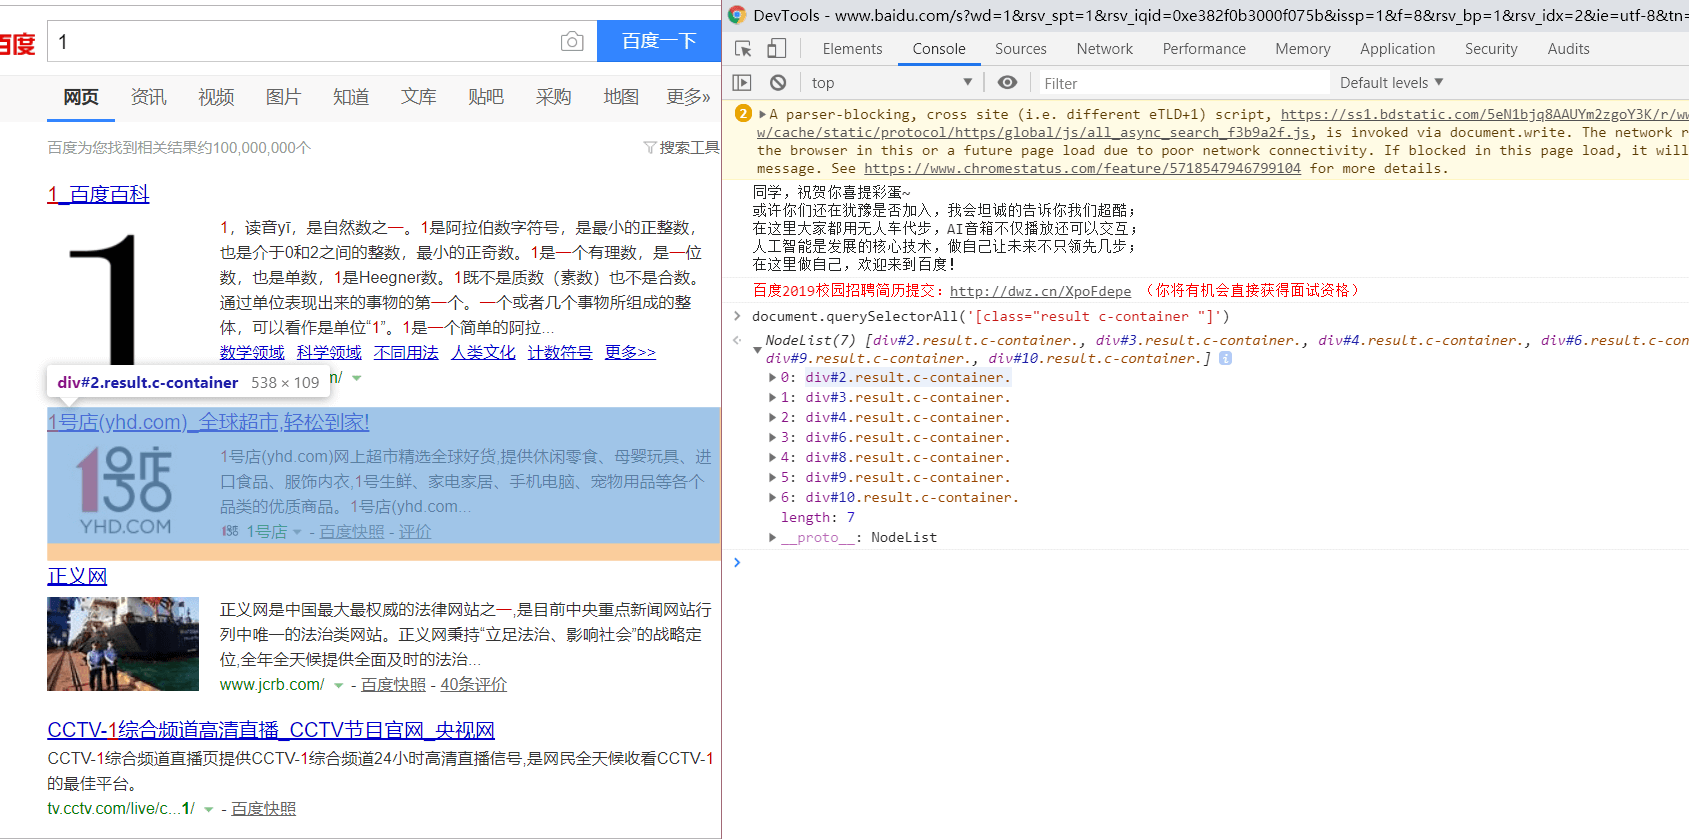This screenshot has width=1689, height=839.
Task: Select the 资讯 search category tab
Action: click(x=148, y=97)
